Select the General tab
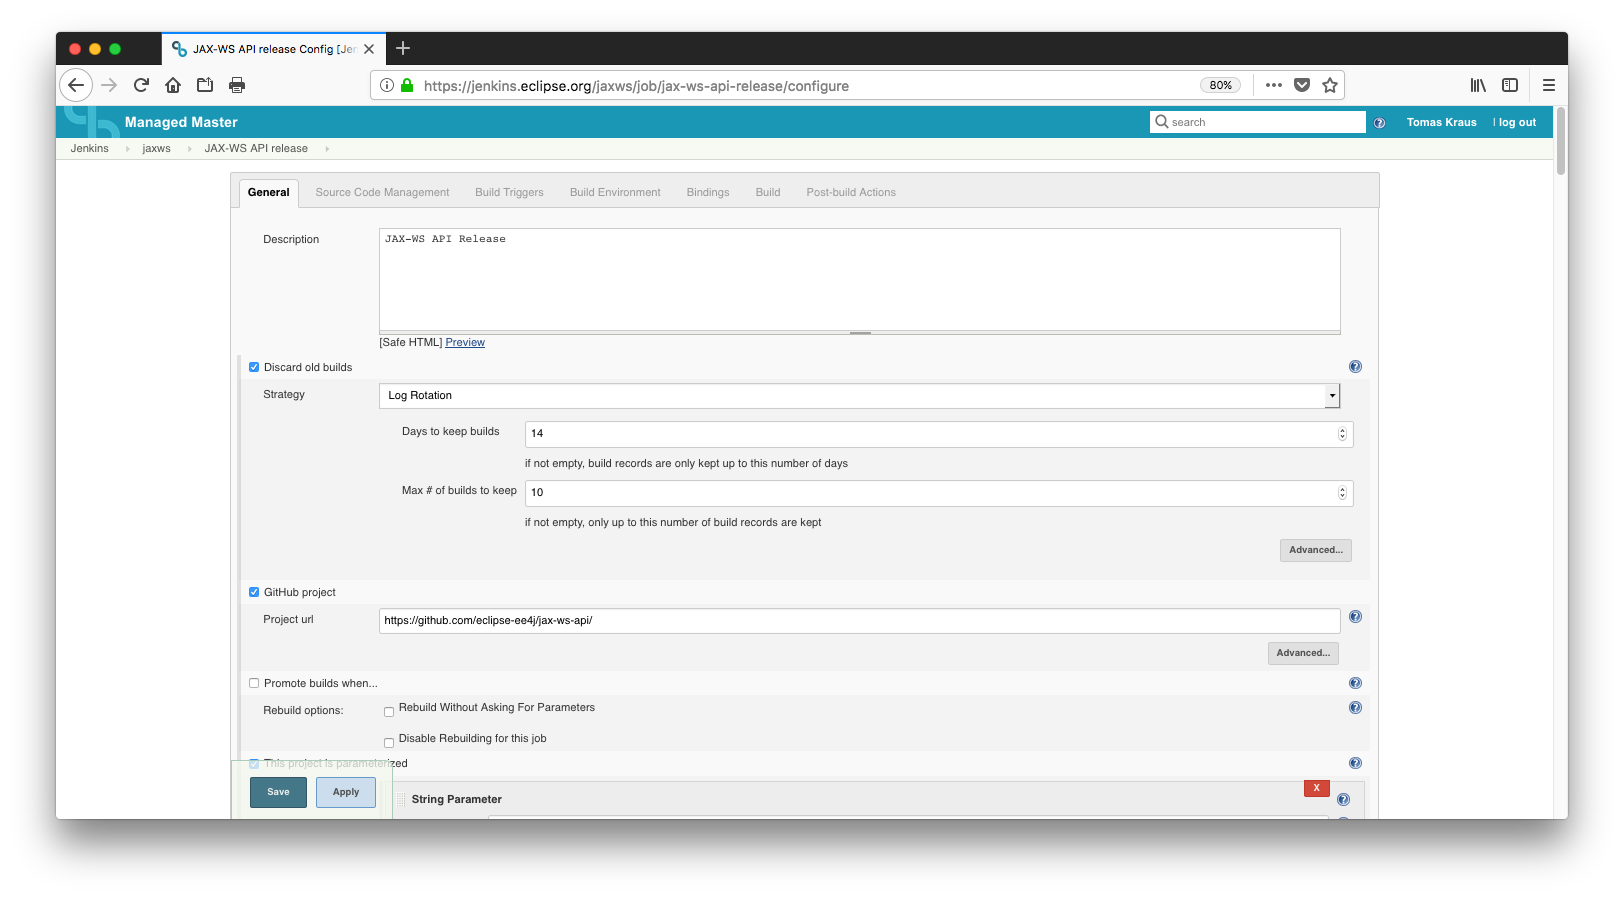The width and height of the screenshot is (1624, 899). [269, 193]
